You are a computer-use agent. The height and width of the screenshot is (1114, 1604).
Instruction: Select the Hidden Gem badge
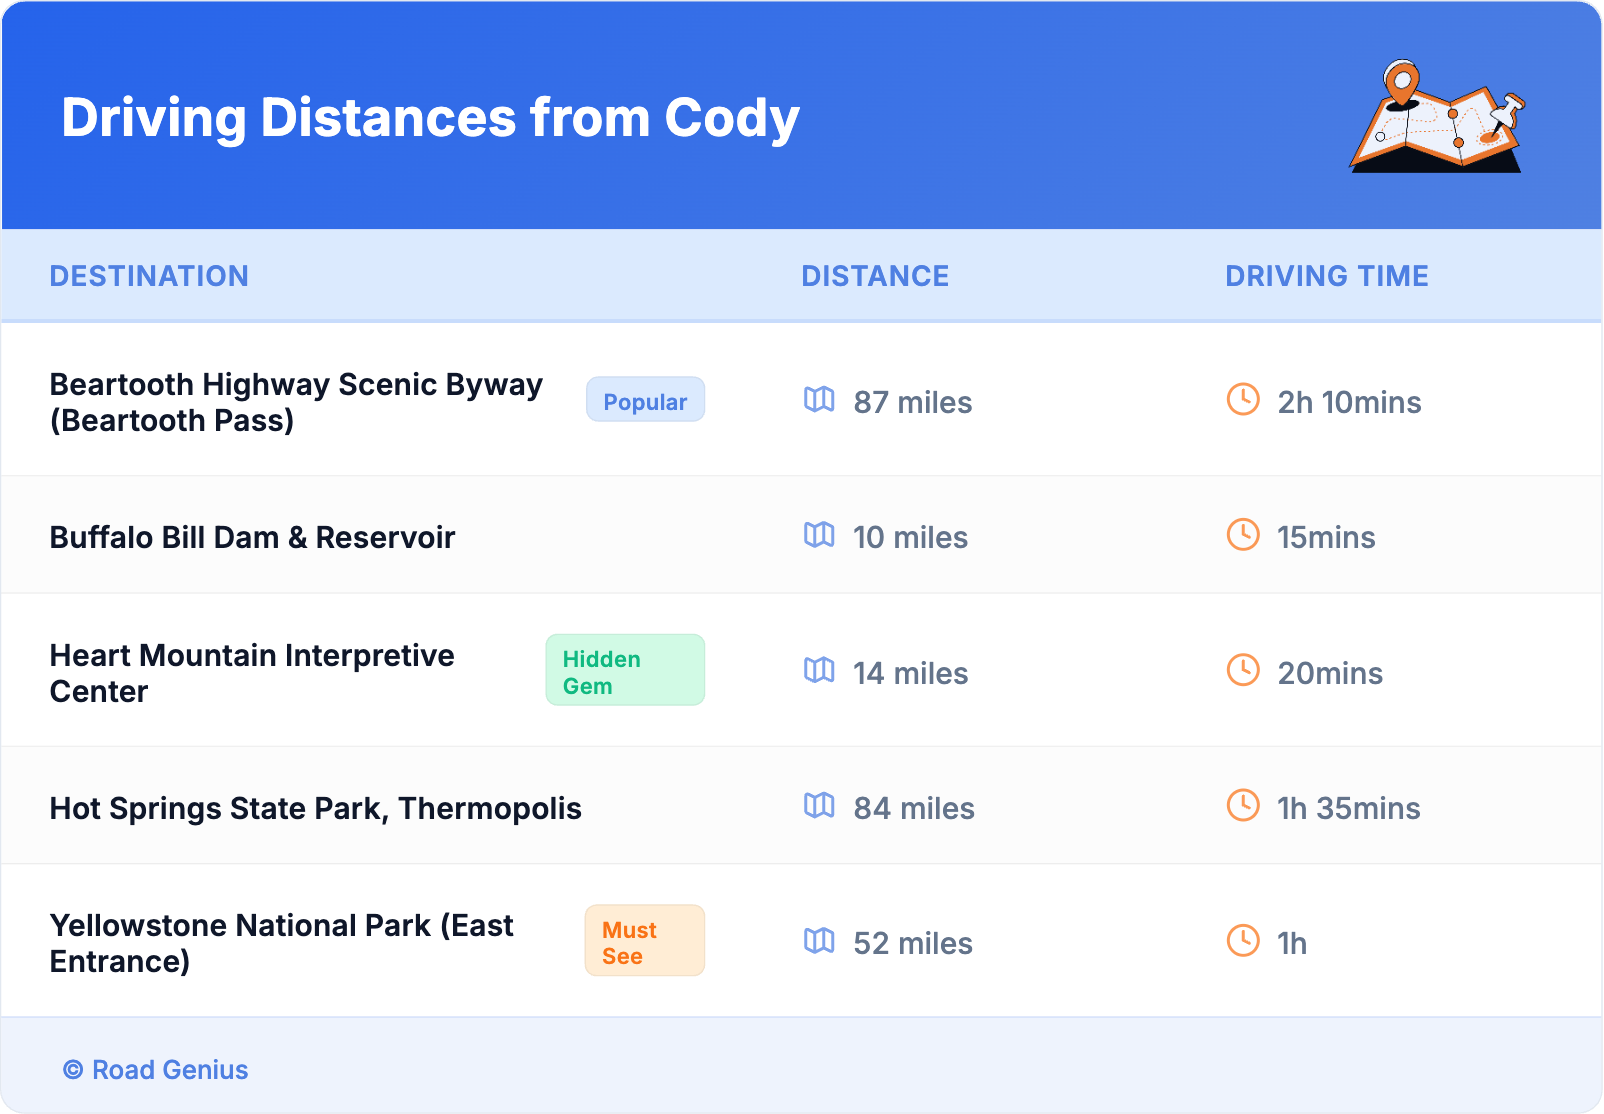pos(625,671)
